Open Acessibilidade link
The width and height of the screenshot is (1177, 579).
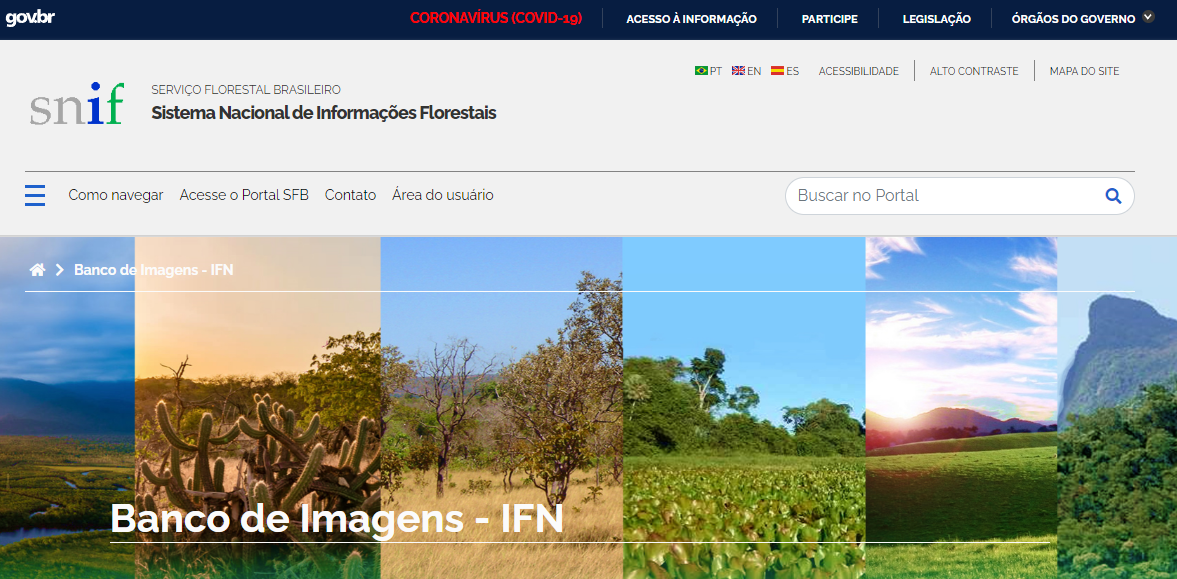(859, 71)
